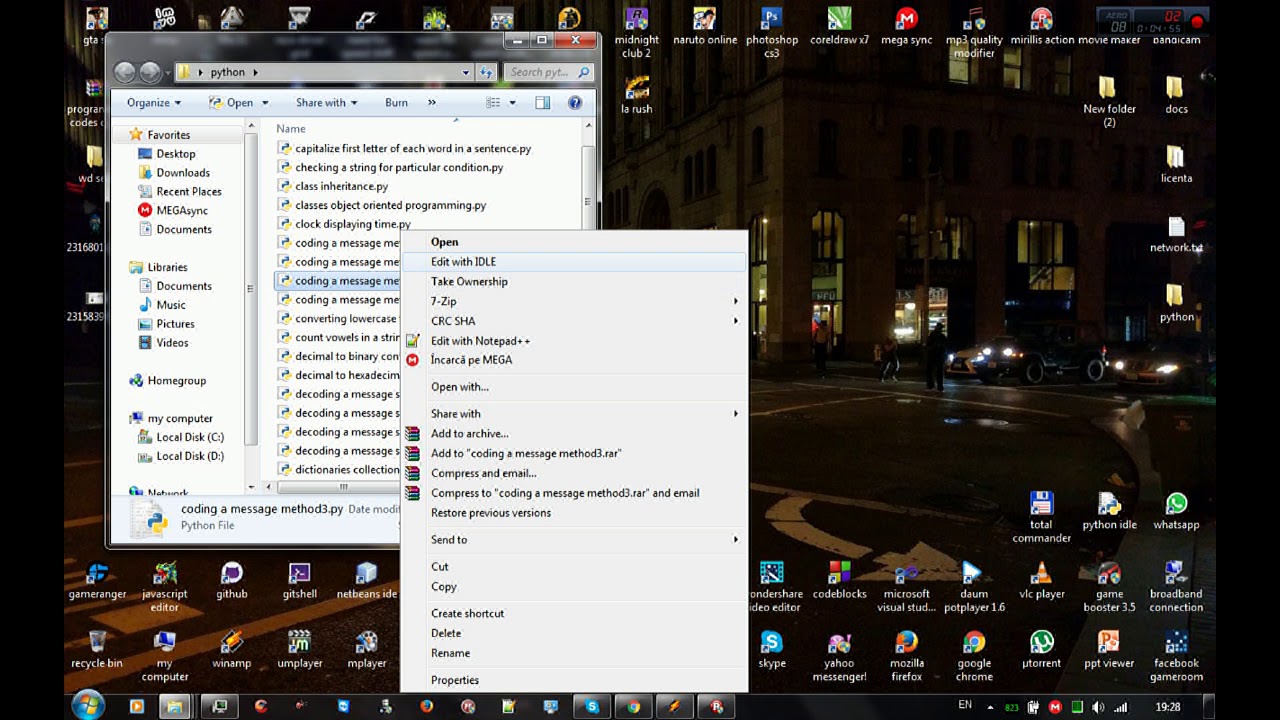This screenshot has width=1280, height=720.
Task: Launch VLC player from the desktop
Action: [1041, 574]
